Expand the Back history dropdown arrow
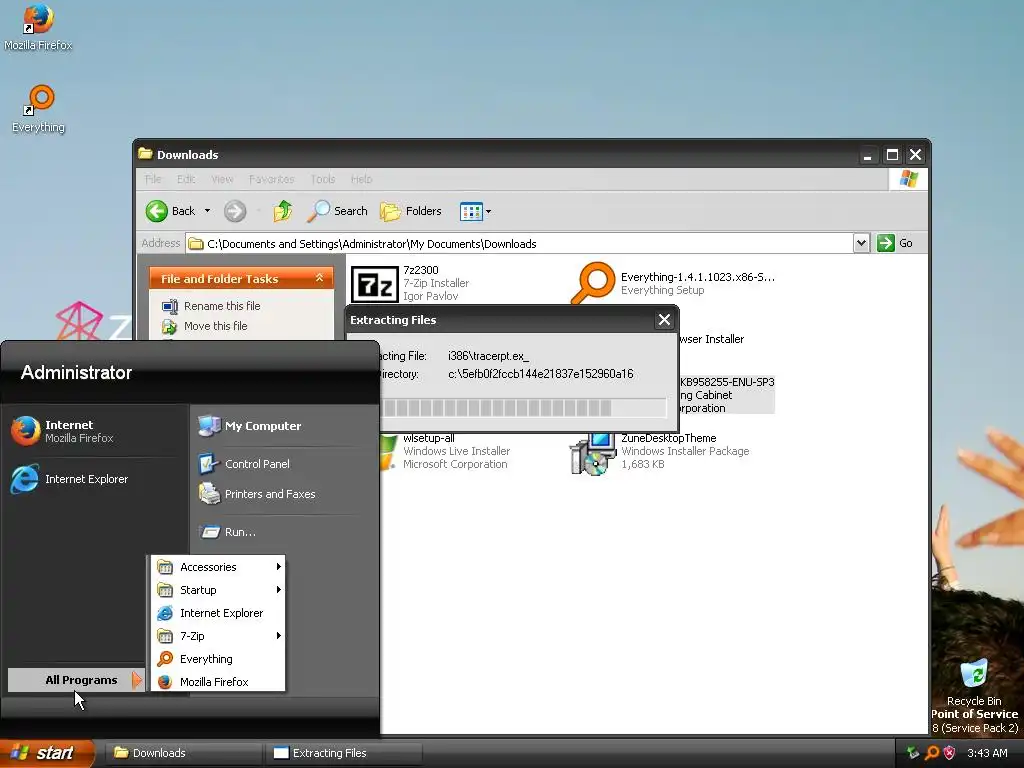This screenshot has height=768, width=1024. [x=207, y=211]
